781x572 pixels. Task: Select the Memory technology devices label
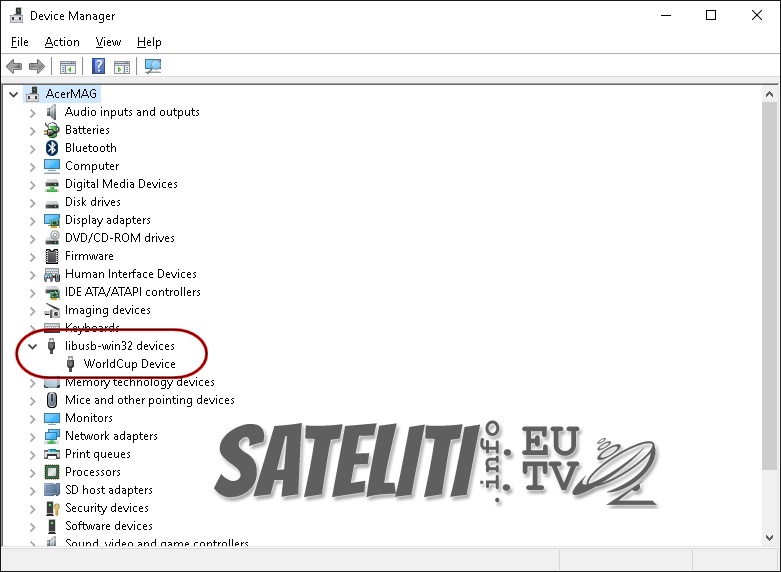[x=139, y=382]
